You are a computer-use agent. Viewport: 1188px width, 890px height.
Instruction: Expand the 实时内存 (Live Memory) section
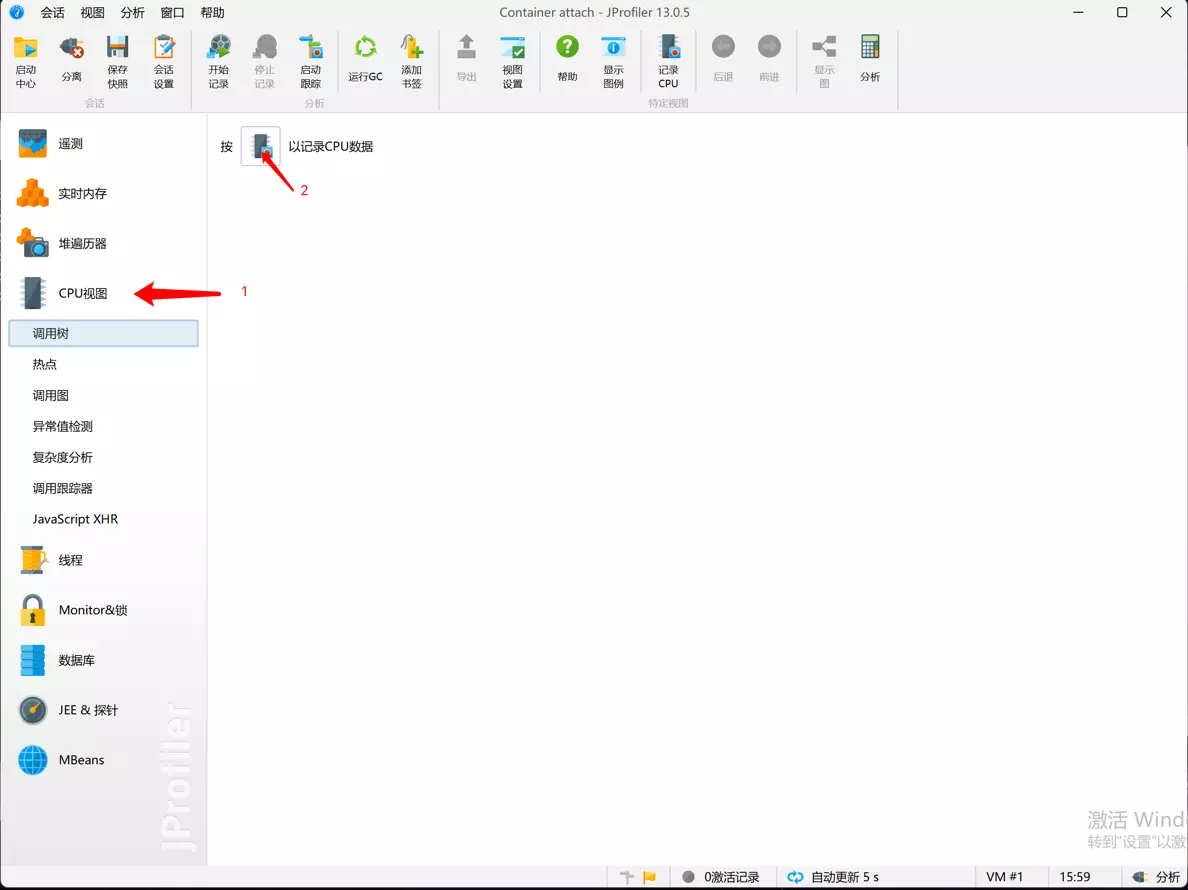point(82,194)
